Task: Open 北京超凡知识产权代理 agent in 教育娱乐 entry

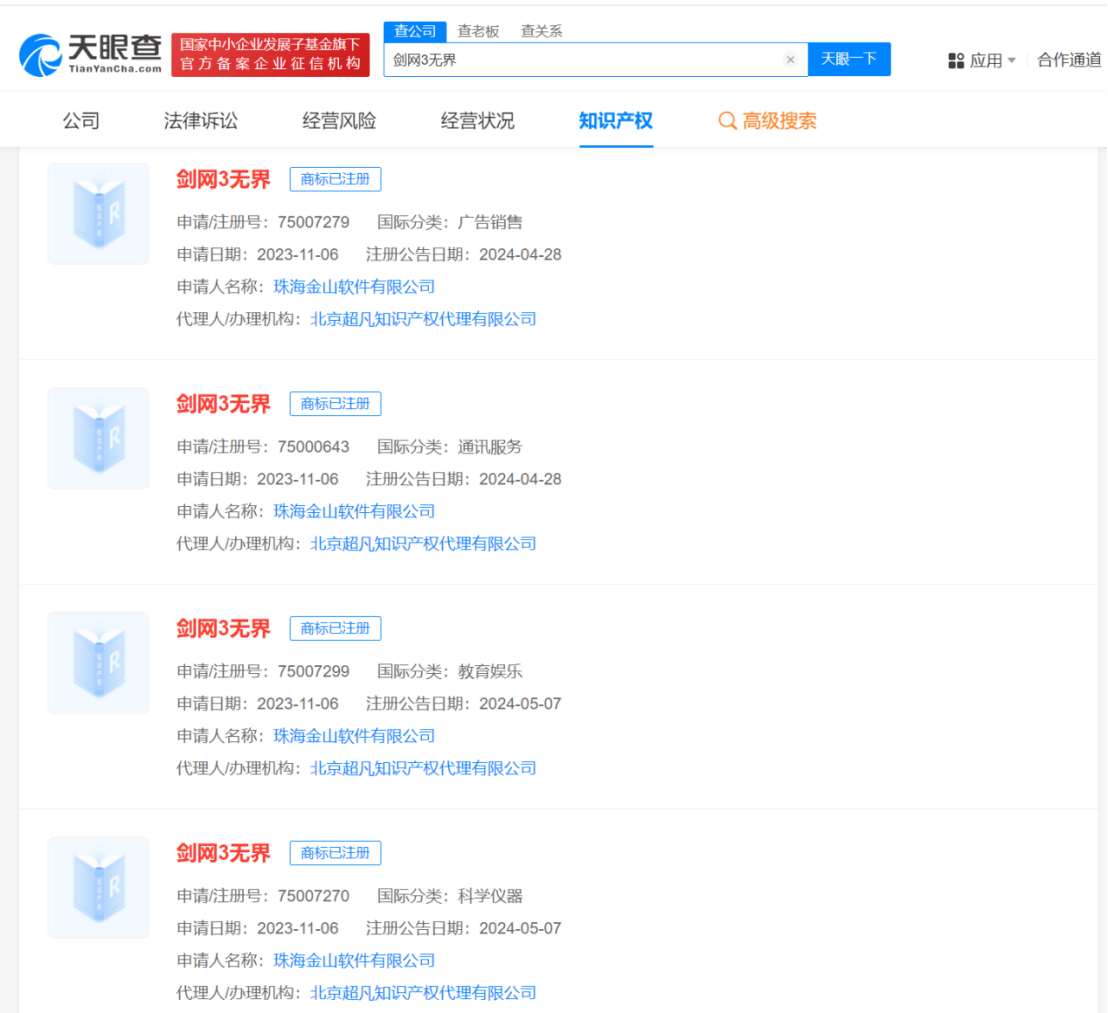Action: click(x=423, y=769)
